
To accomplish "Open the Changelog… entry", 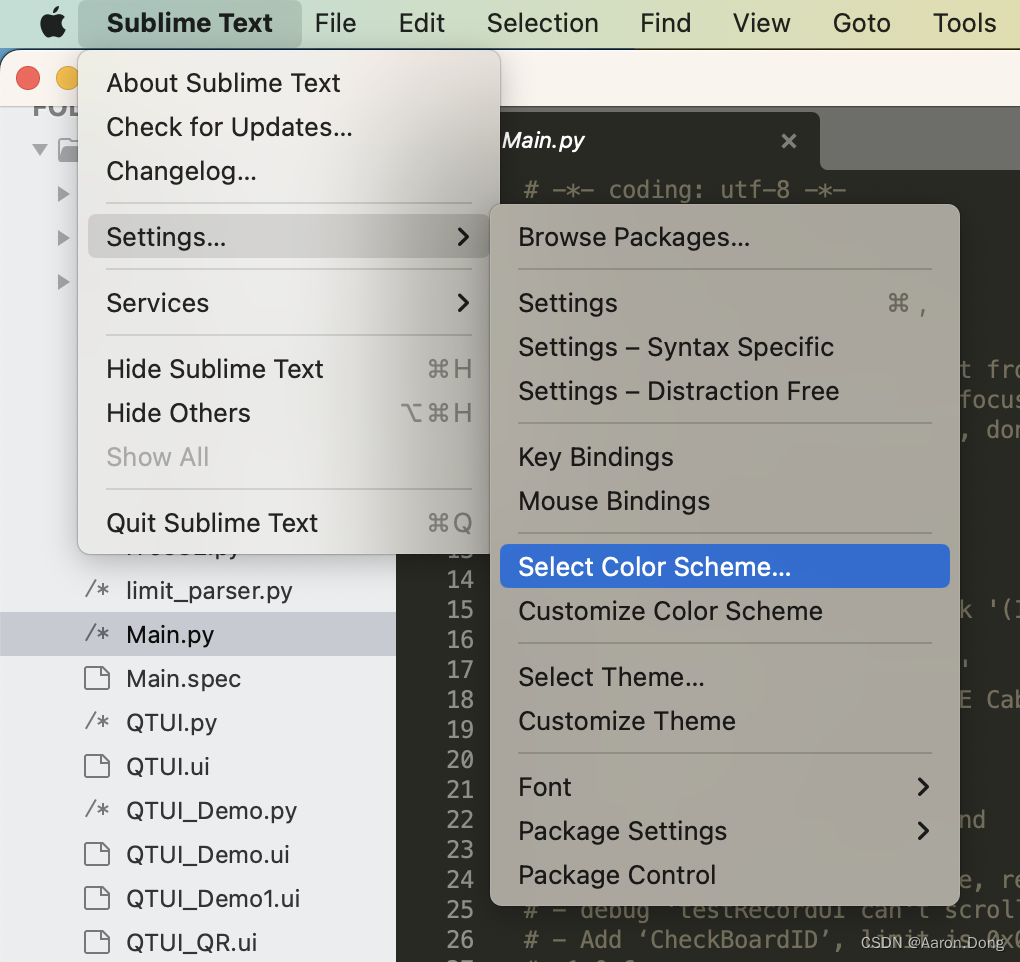I will point(289,171).
